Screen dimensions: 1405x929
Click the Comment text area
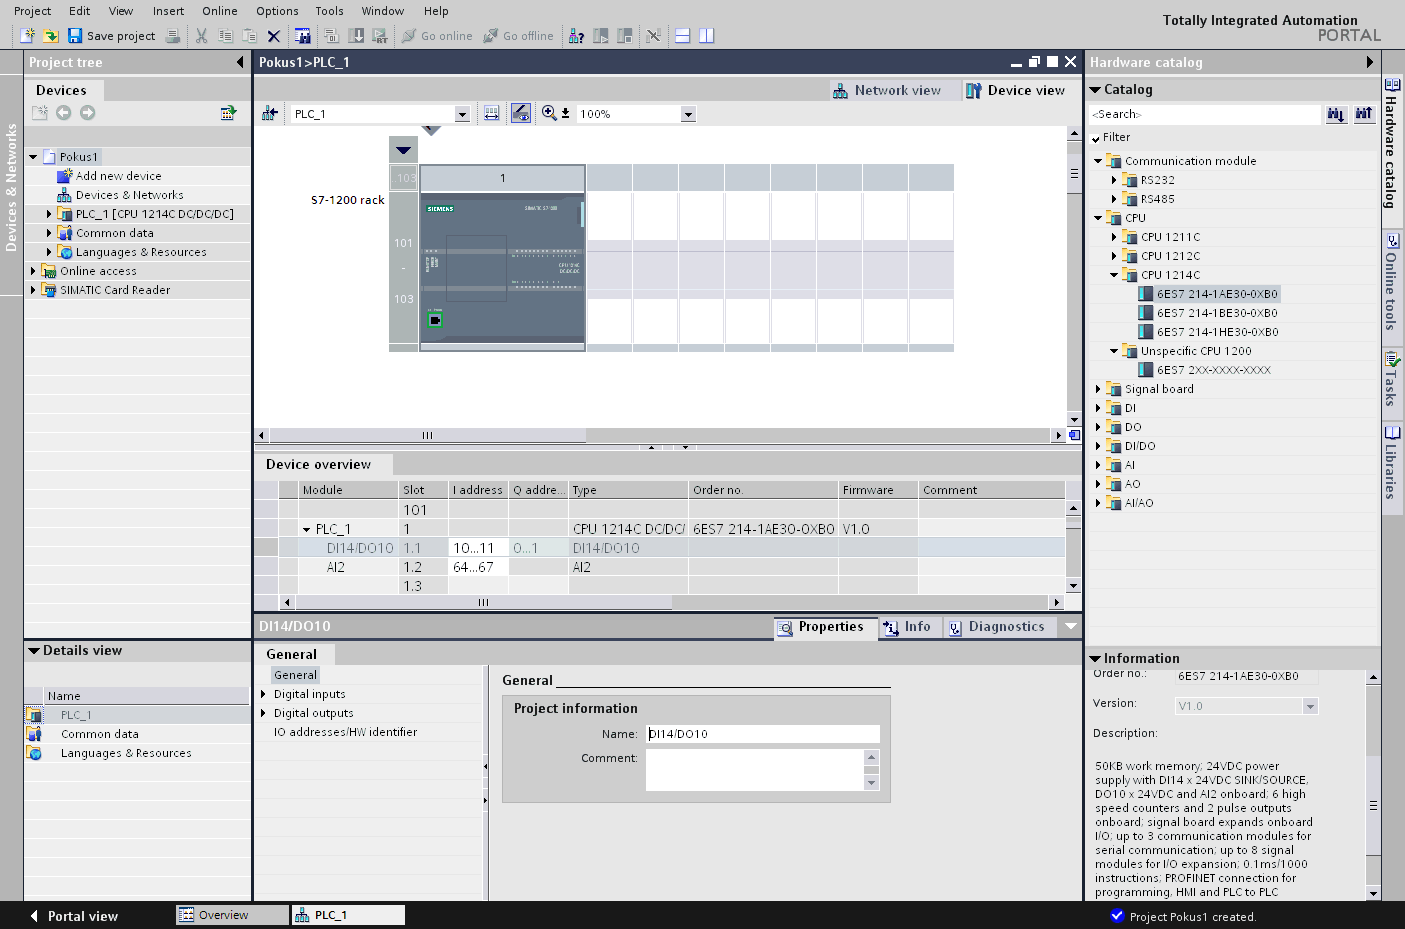point(754,770)
